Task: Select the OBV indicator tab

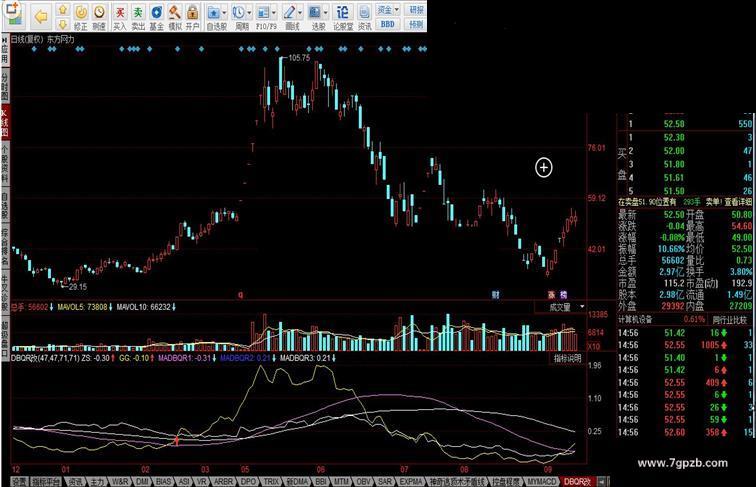Action: tap(363, 482)
